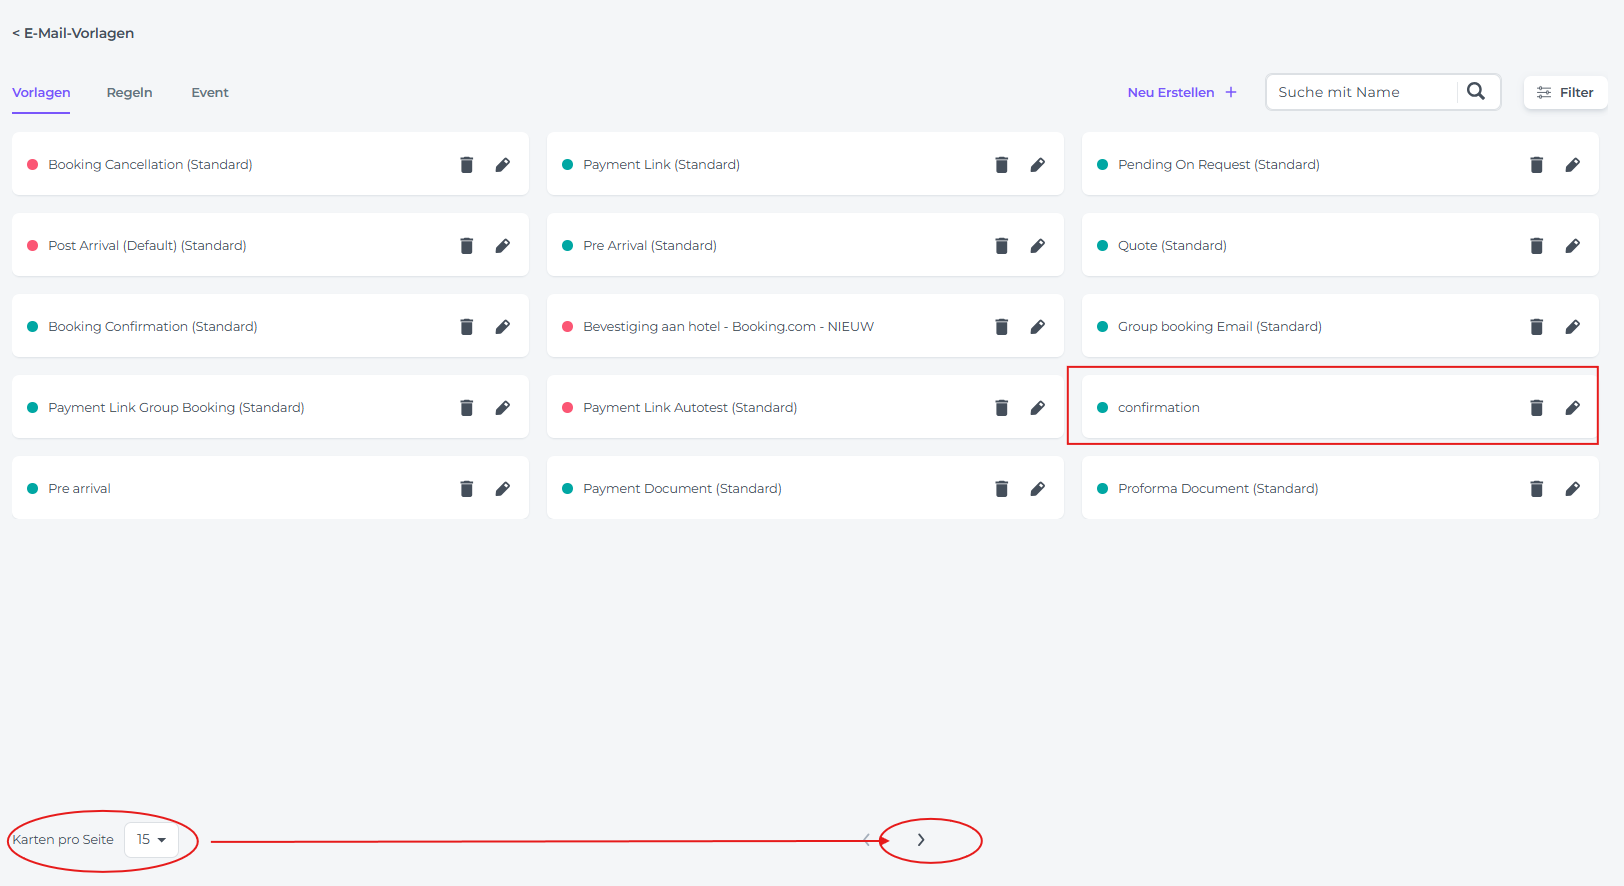Click the search magnifier icon

click(x=1475, y=92)
